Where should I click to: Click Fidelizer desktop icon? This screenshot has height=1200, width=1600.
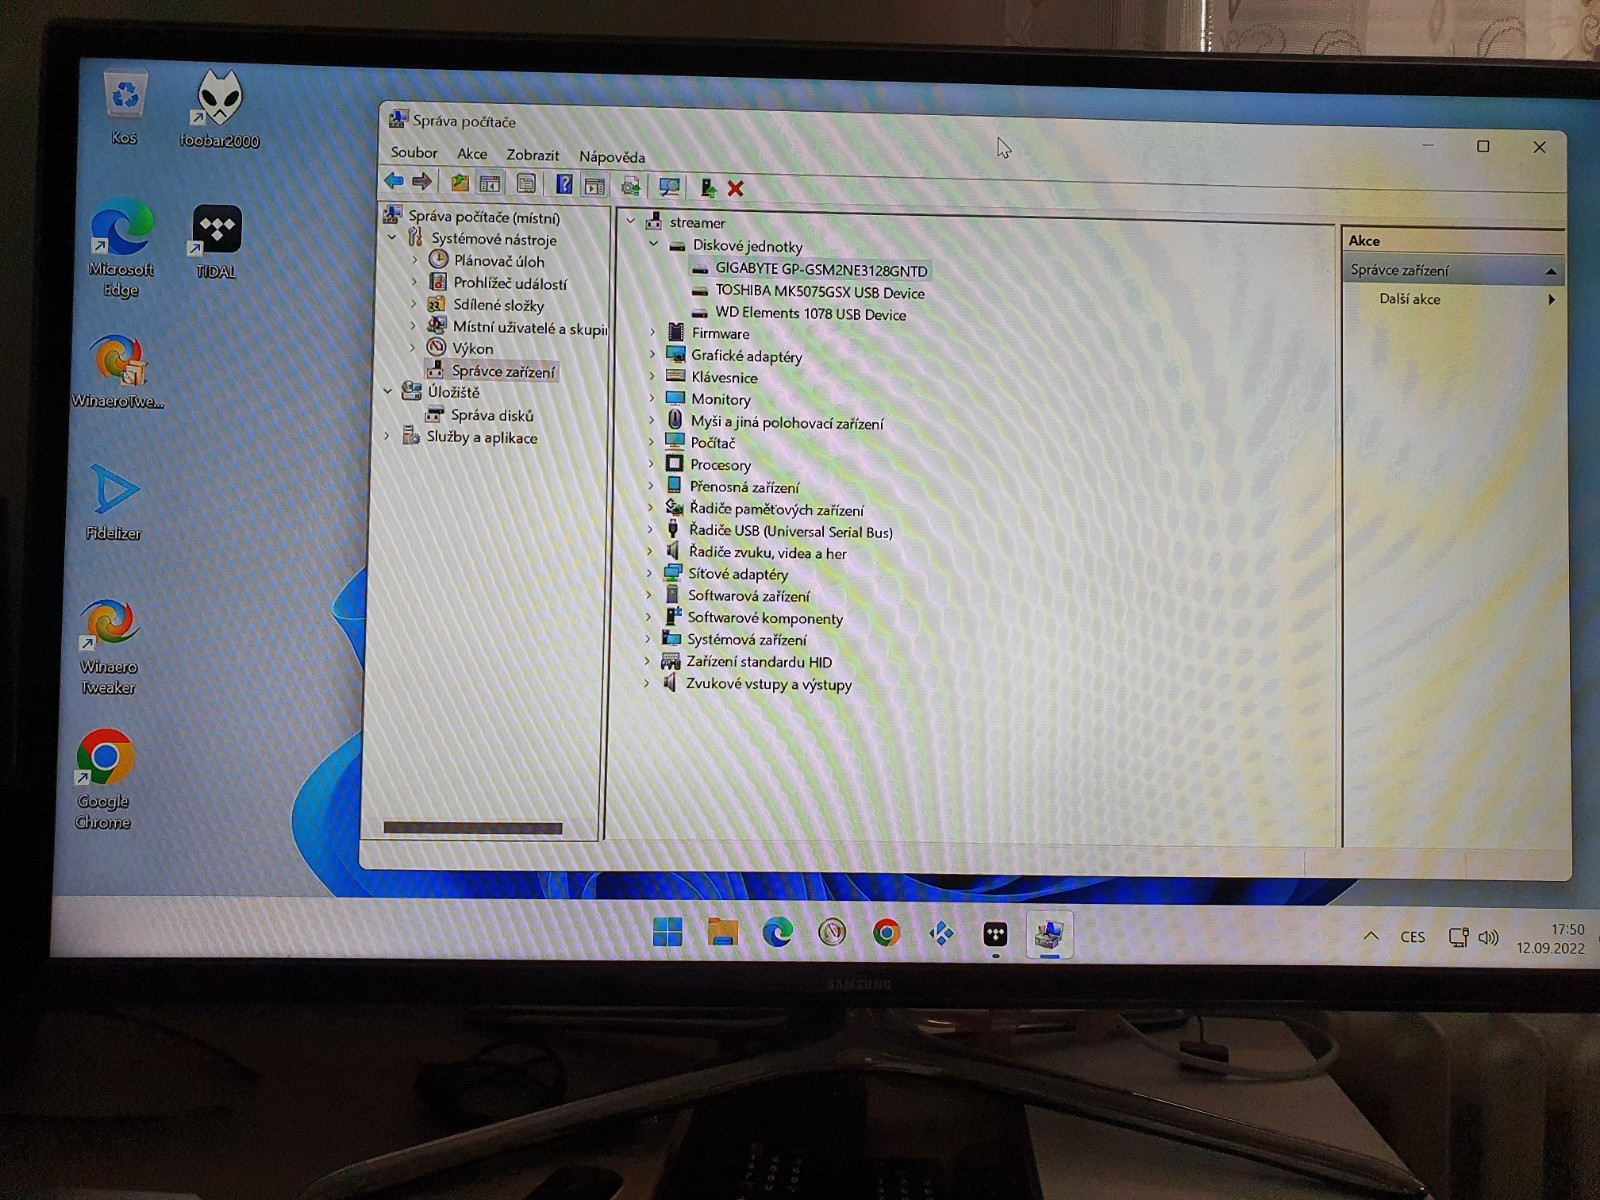click(114, 502)
